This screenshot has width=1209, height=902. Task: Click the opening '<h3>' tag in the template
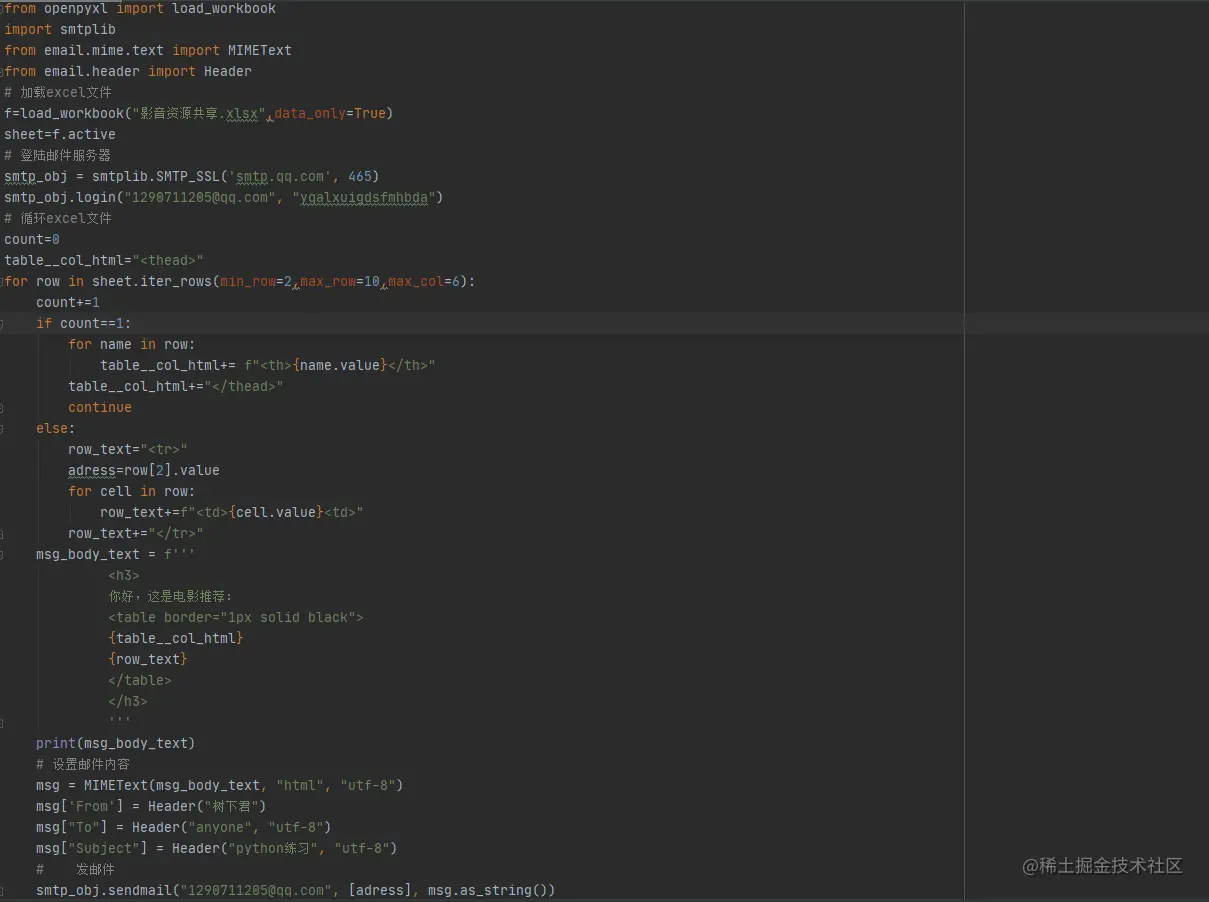point(124,575)
